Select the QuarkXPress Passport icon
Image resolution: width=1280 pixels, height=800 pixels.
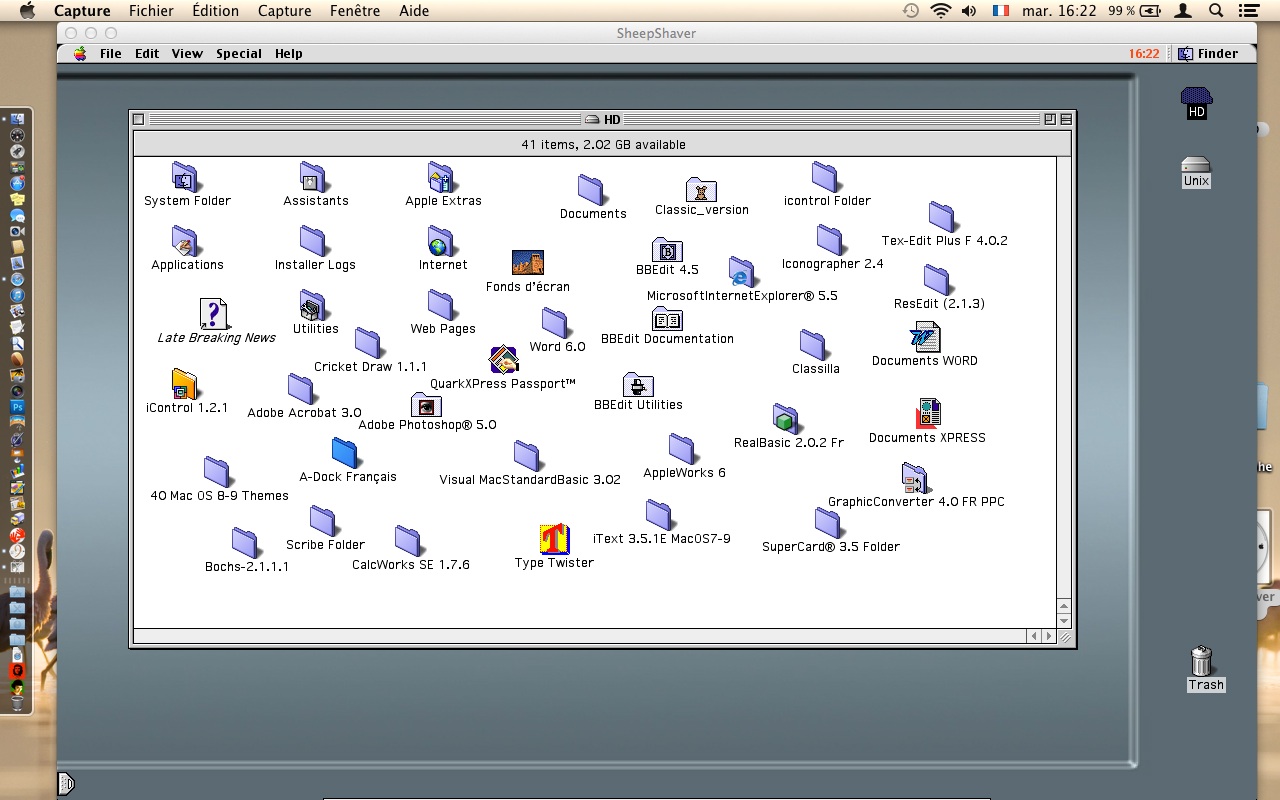coord(503,360)
